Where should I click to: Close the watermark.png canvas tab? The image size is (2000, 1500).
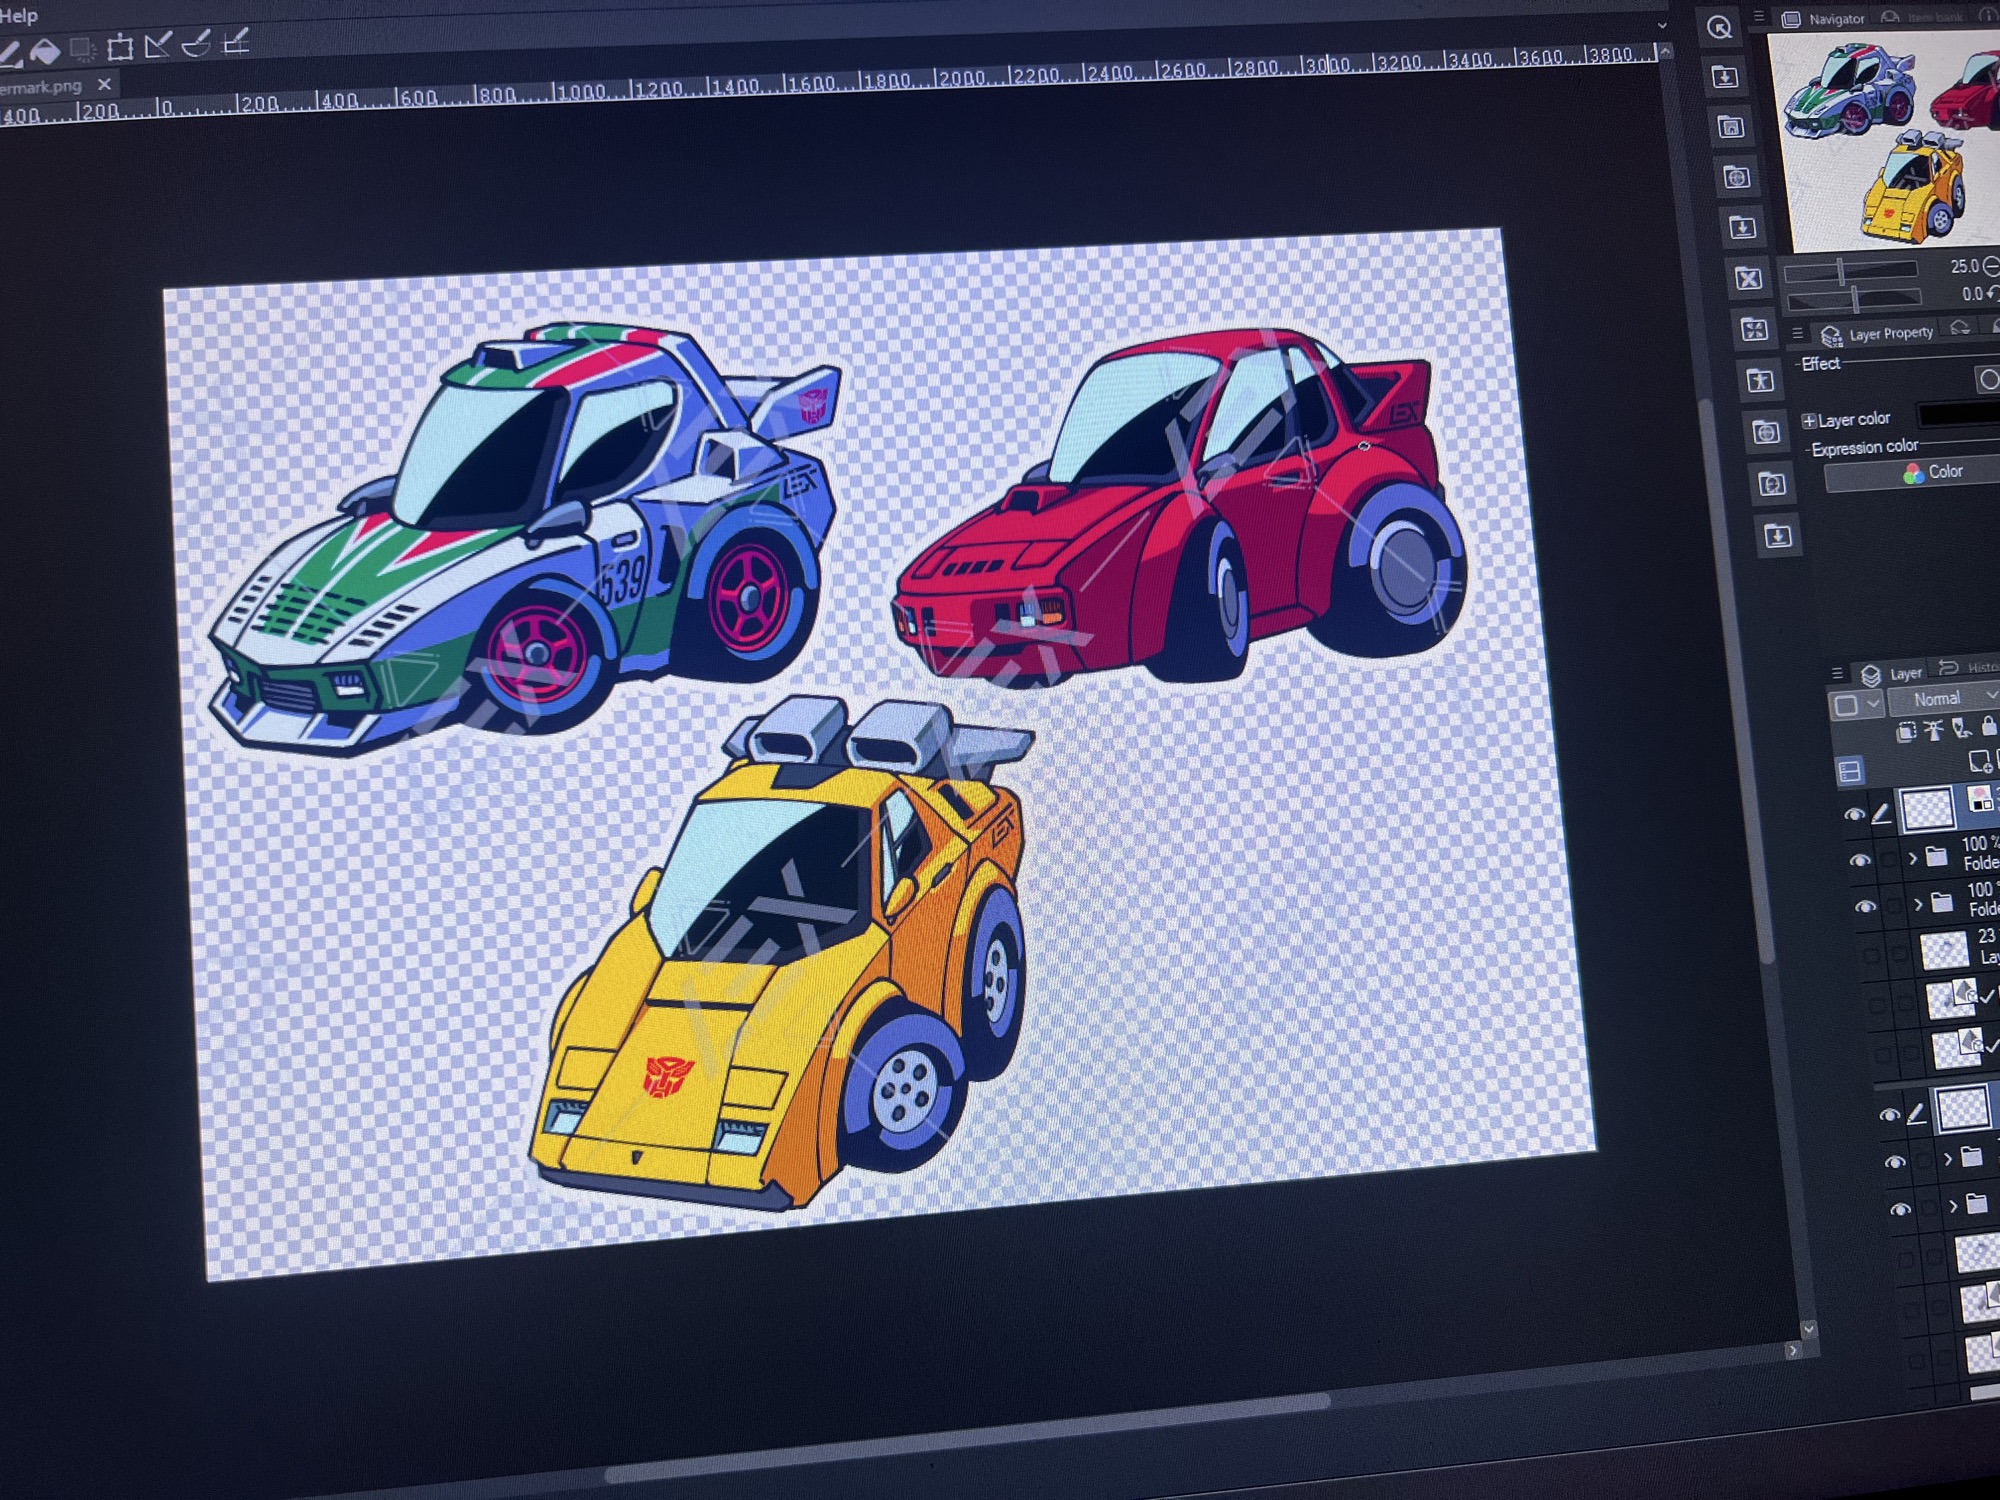(x=104, y=85)
